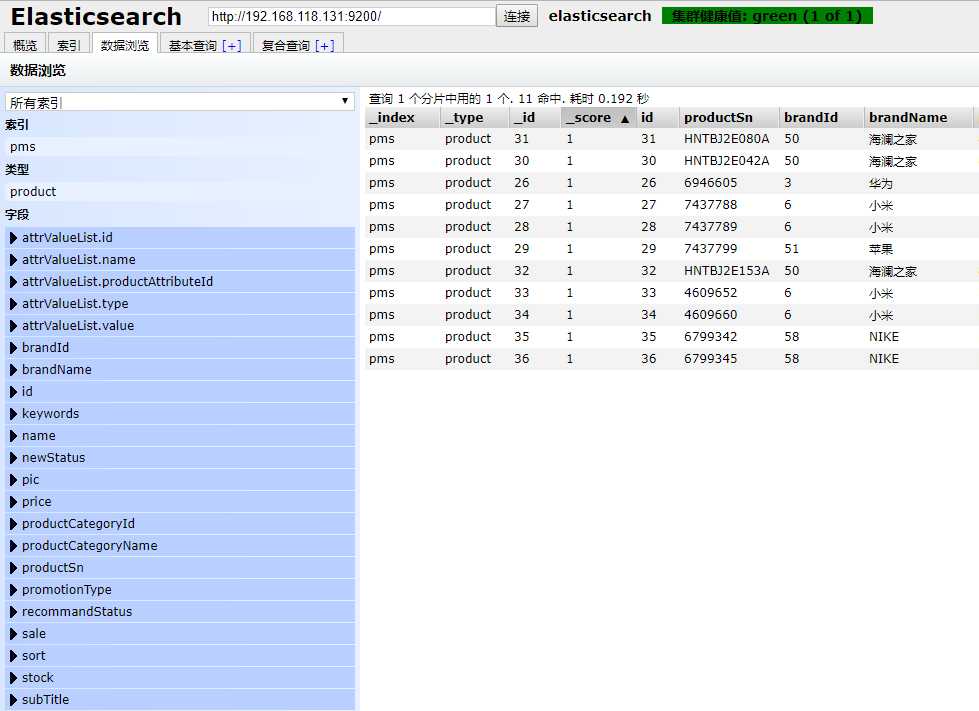The width and height of the screenshot is (979, 711).
Task: Click the brandId 51 cell
Action: 792,248
